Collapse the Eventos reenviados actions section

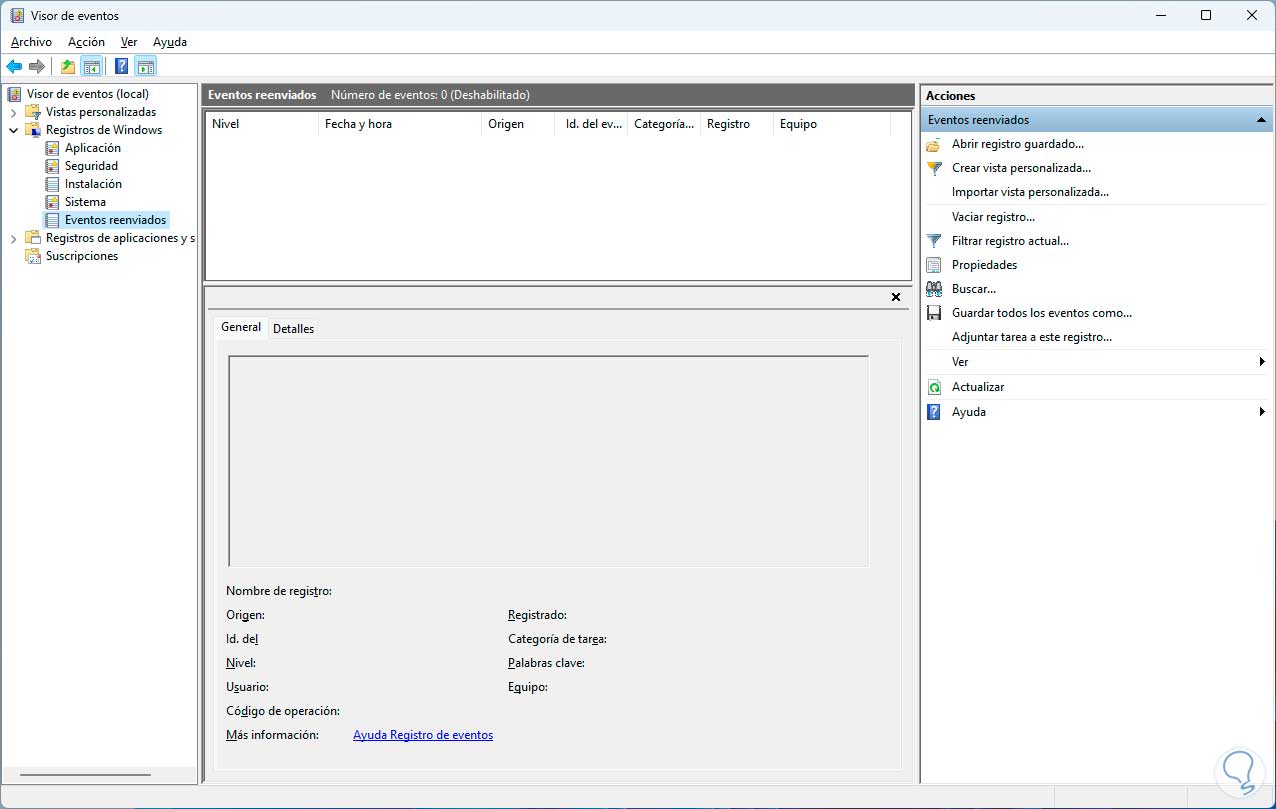coord(1262,120)
